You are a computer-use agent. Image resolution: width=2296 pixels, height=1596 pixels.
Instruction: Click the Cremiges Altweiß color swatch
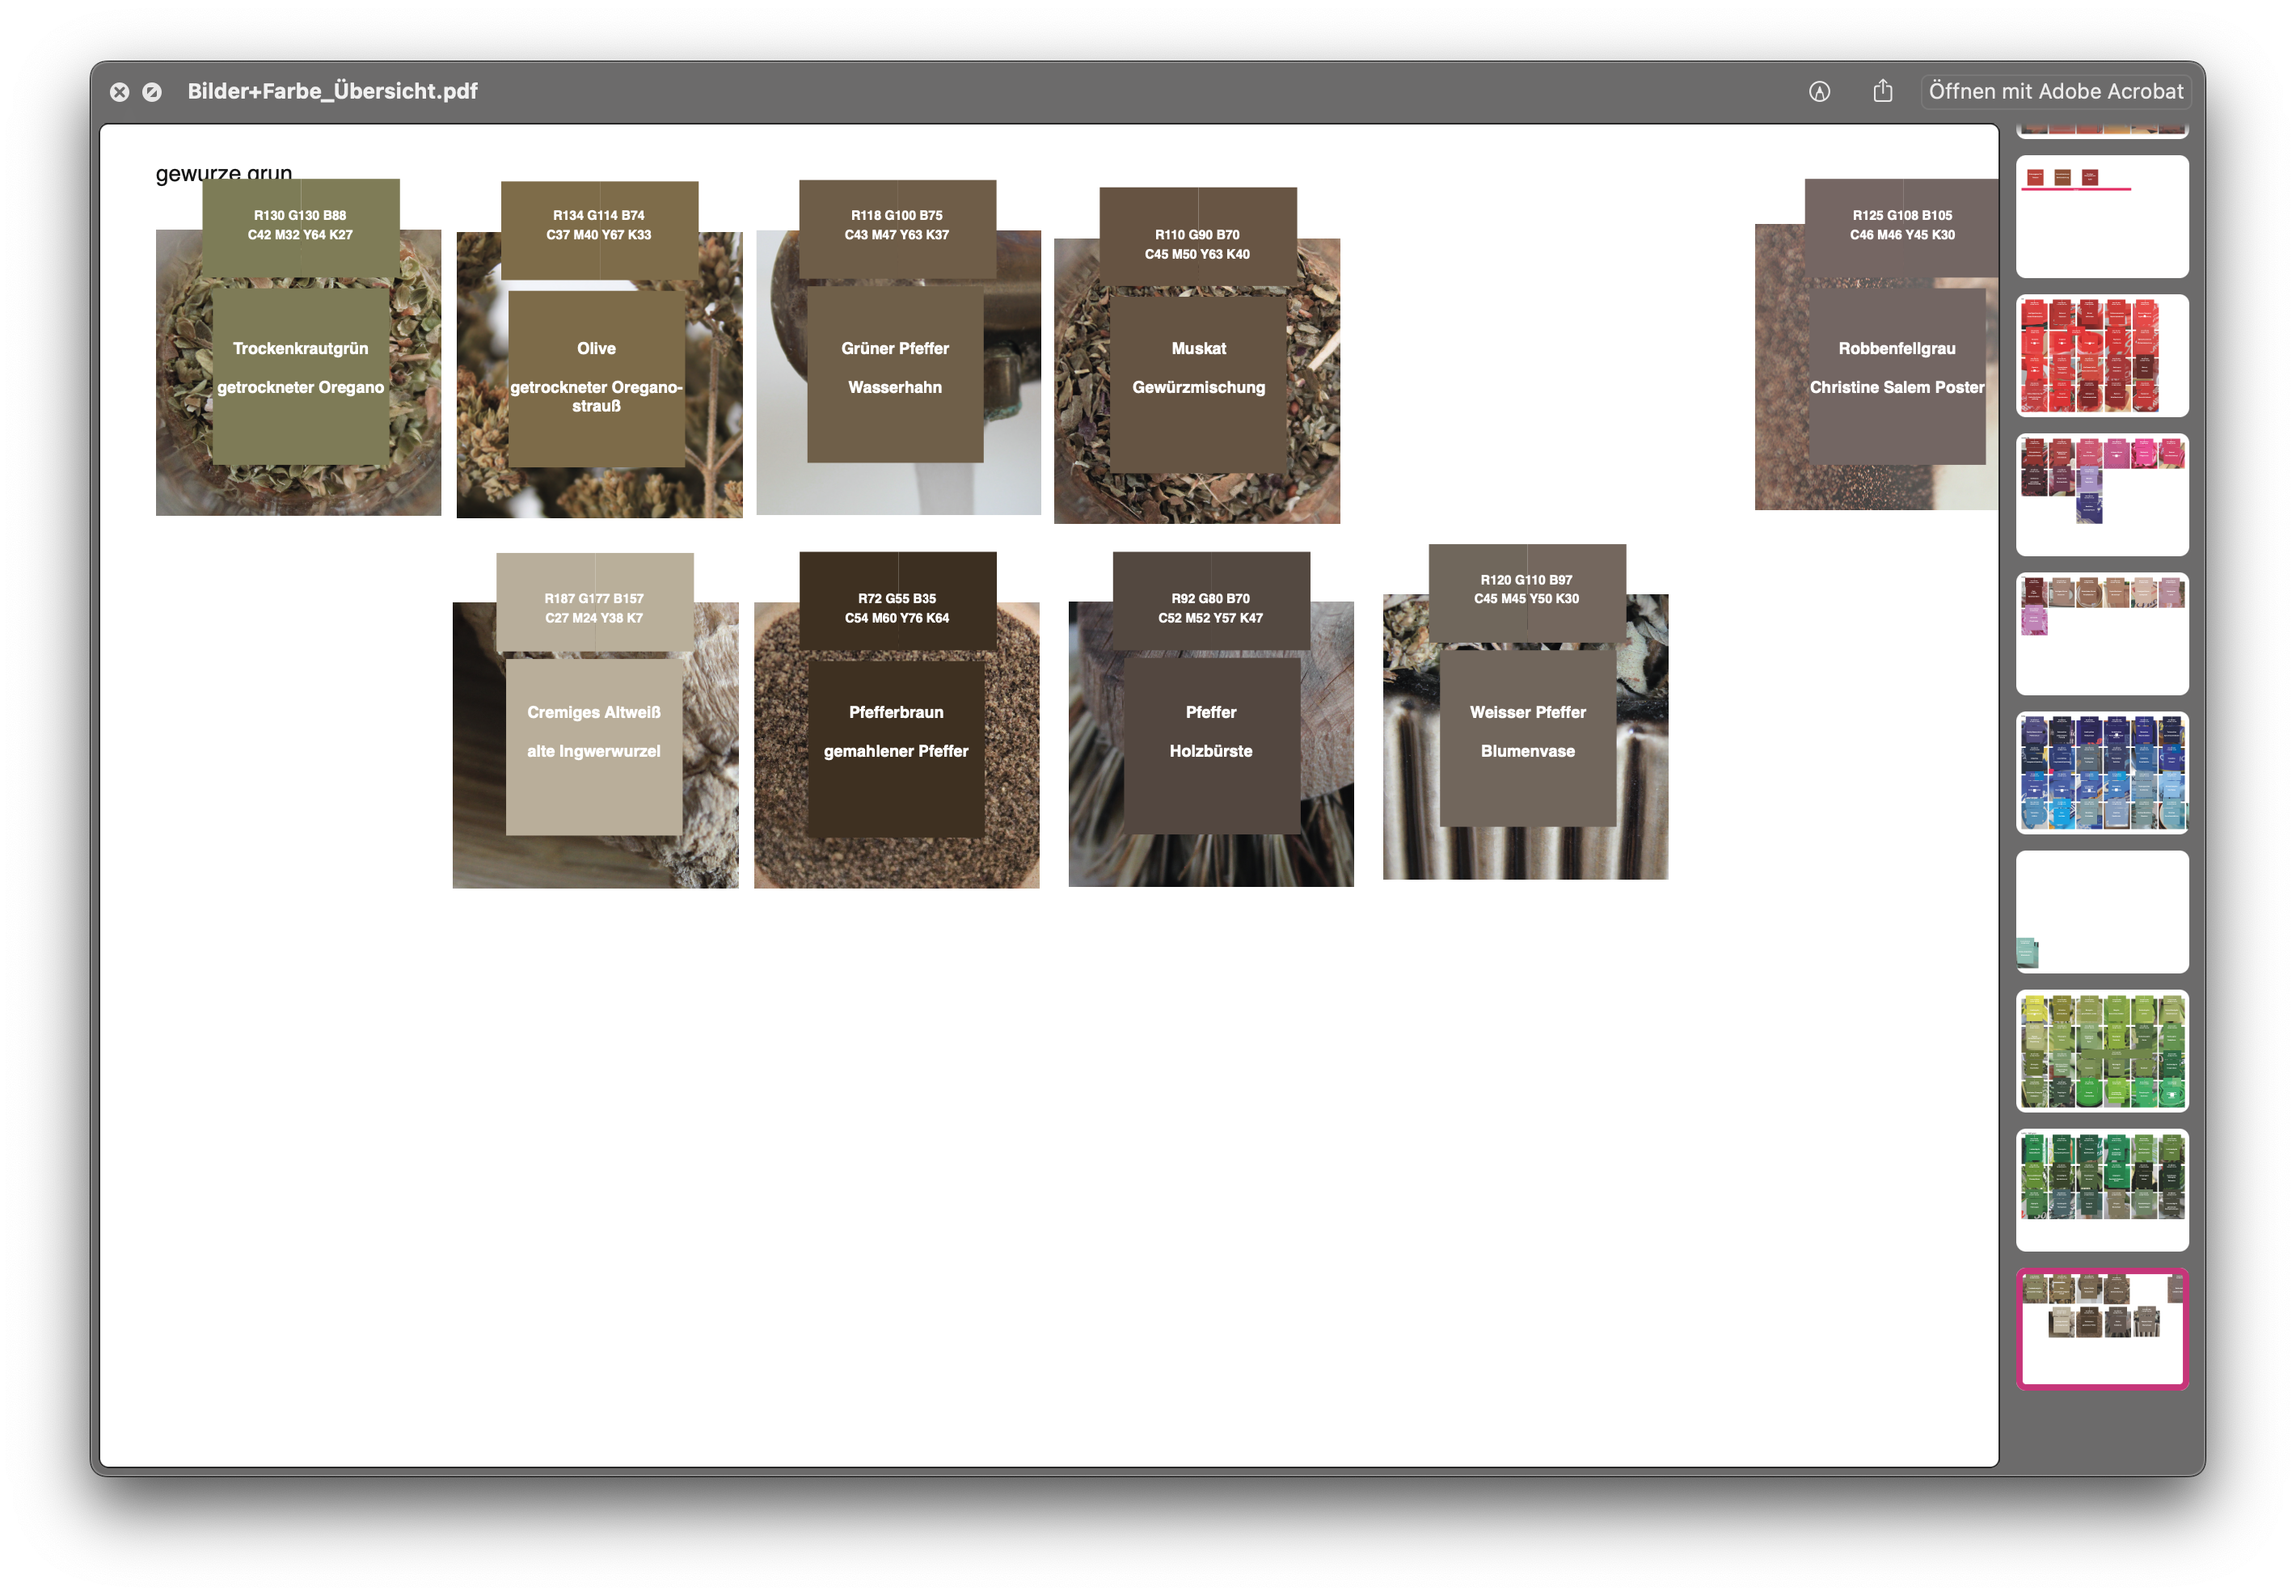point(594,746)
